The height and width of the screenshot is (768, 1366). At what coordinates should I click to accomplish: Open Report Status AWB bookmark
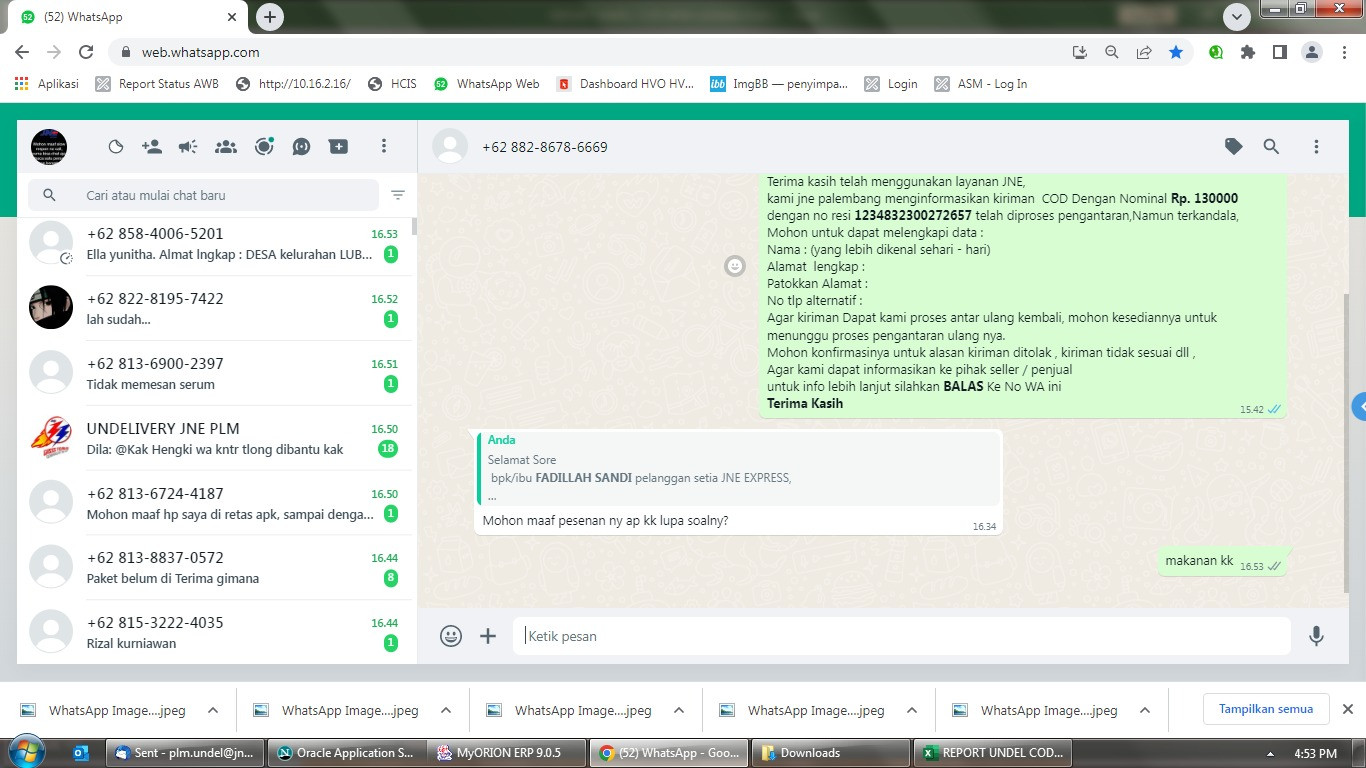157,84
